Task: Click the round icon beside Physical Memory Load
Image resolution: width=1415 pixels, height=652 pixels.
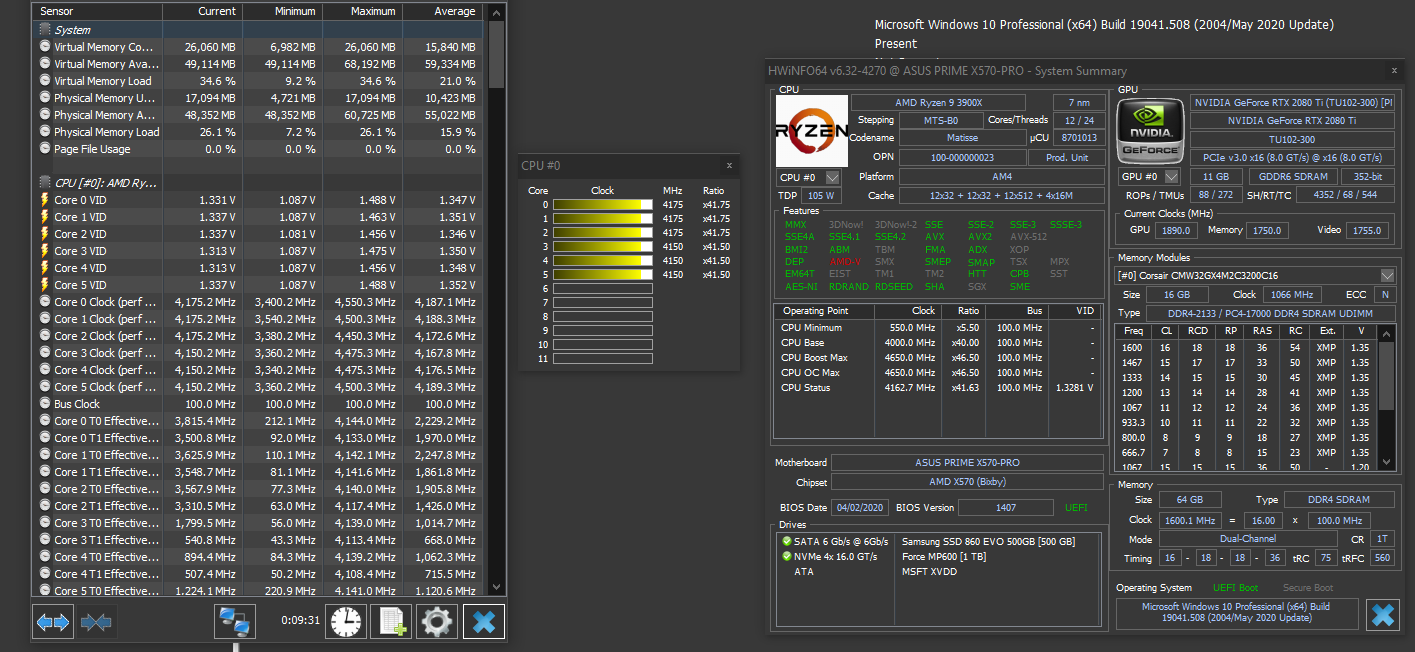Action: (x=45, y=132)
